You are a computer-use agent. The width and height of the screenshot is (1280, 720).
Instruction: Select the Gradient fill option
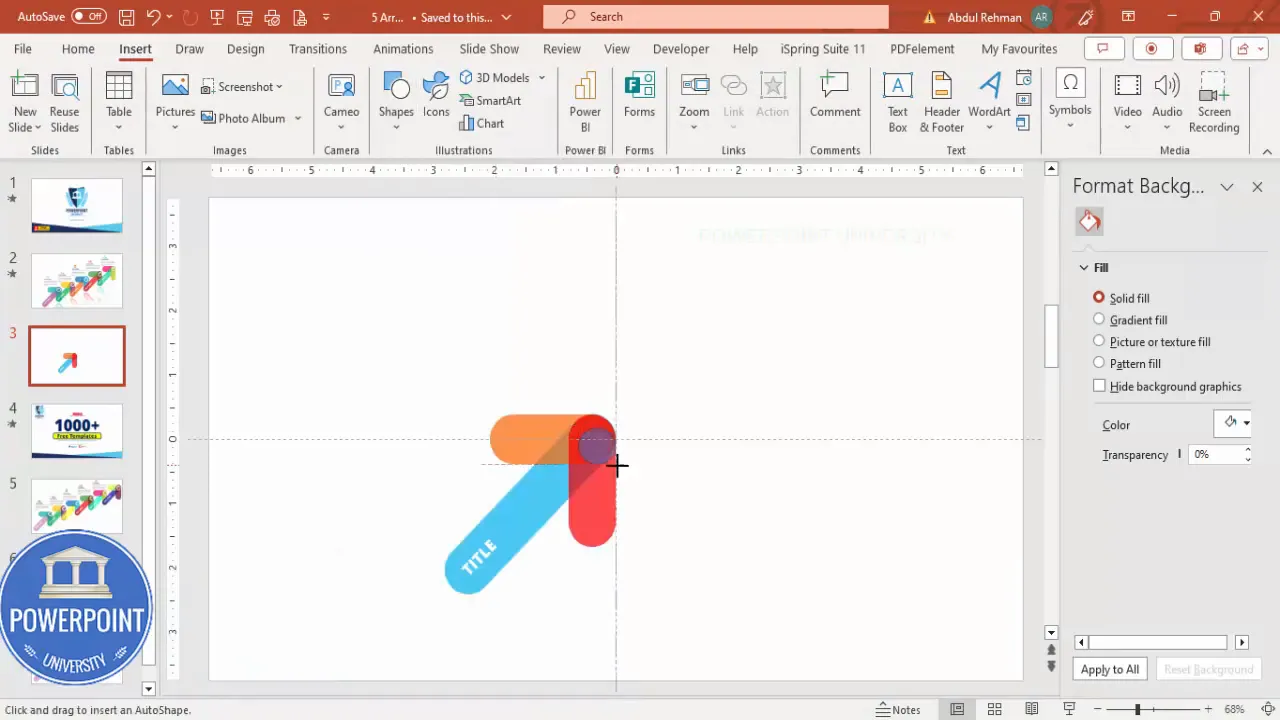pyautogui.click(x=1099, y=319)
